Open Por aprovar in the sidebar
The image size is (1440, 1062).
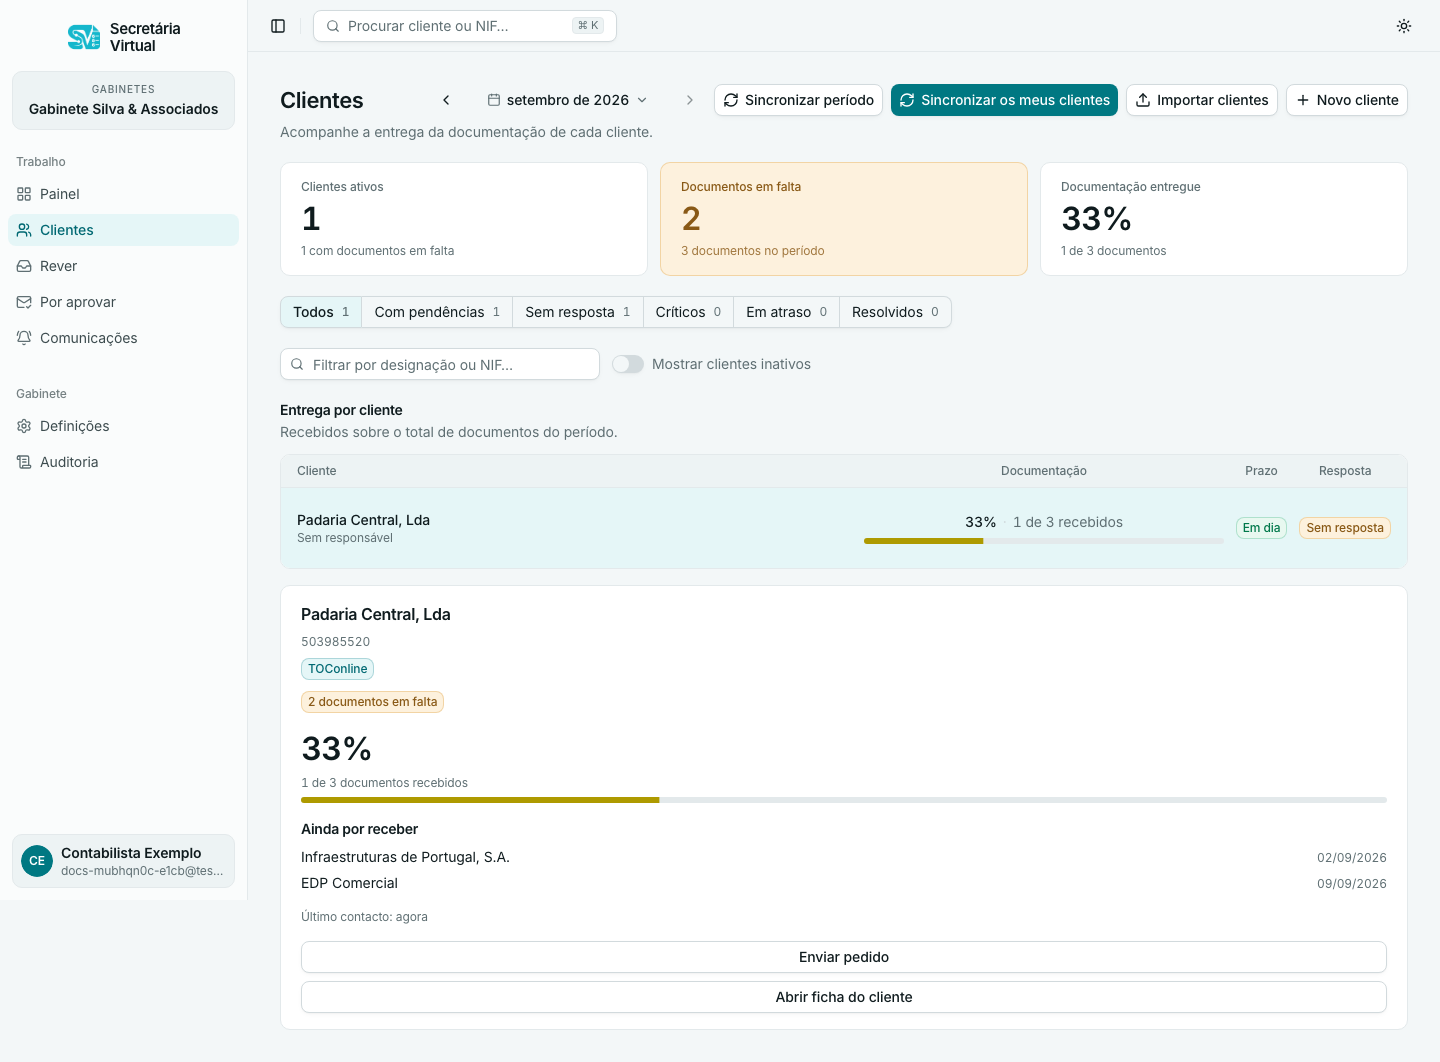click(x=123, y=302)
